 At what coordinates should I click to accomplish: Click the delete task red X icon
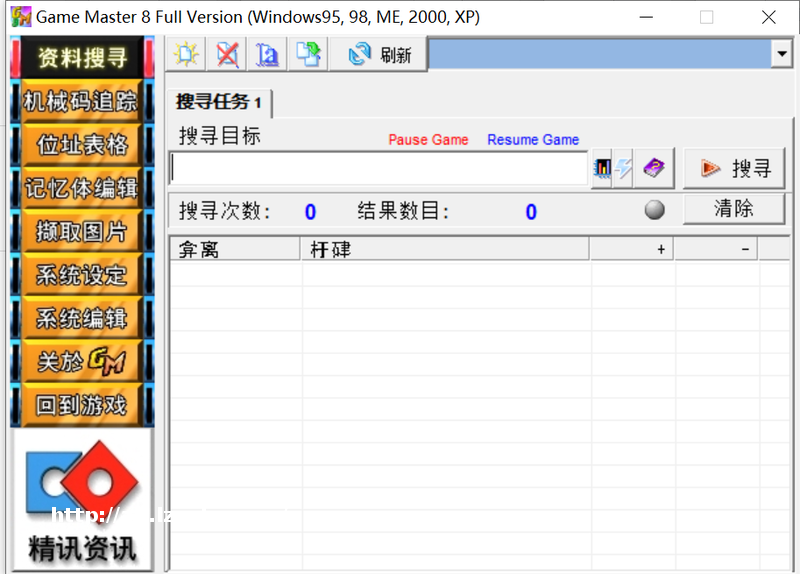pyautogui.click(x=227, y=54)
